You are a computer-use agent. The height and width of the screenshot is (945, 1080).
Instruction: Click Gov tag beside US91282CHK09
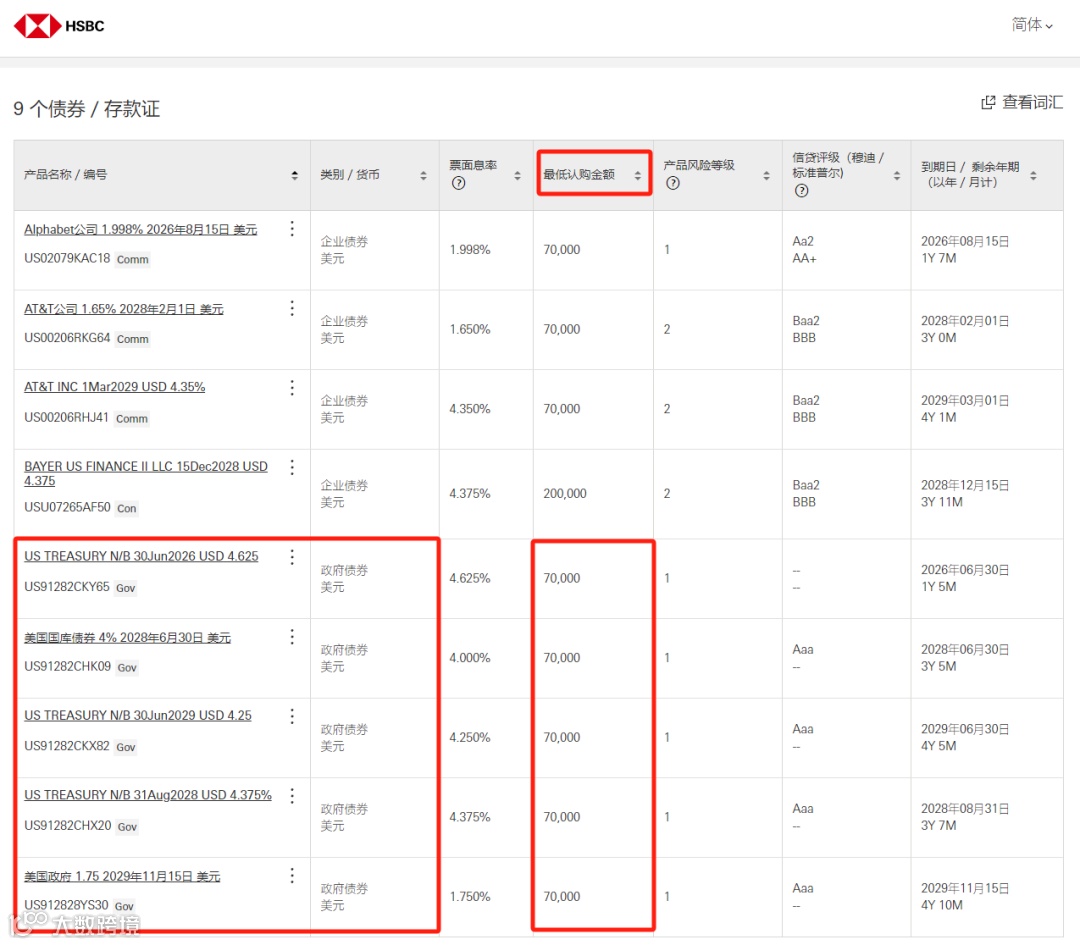click(x=127, y=667)
